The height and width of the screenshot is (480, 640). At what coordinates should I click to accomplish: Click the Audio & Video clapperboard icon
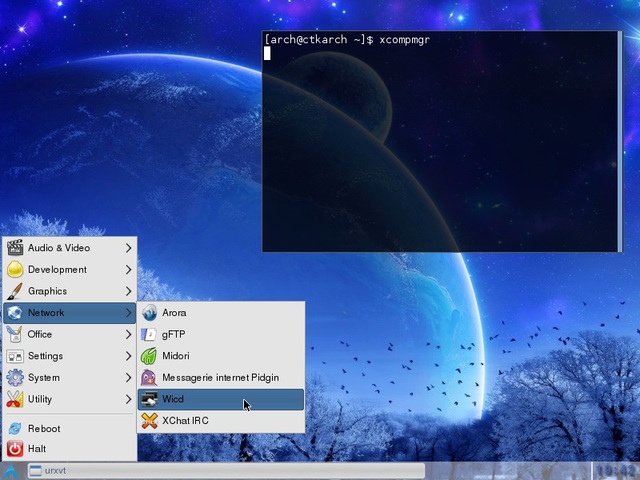[x=15, y=248]
